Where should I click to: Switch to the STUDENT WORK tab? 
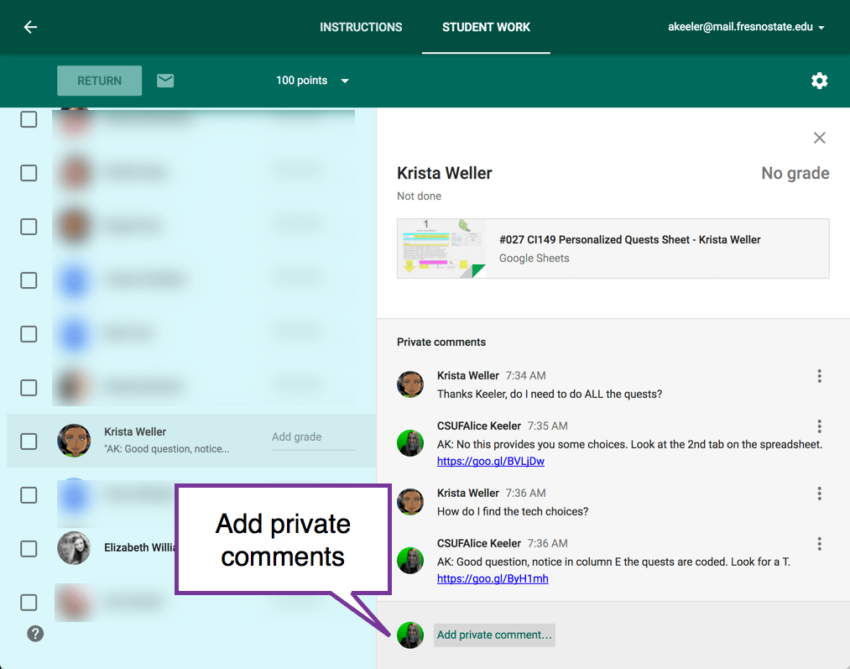coord(486,27)
